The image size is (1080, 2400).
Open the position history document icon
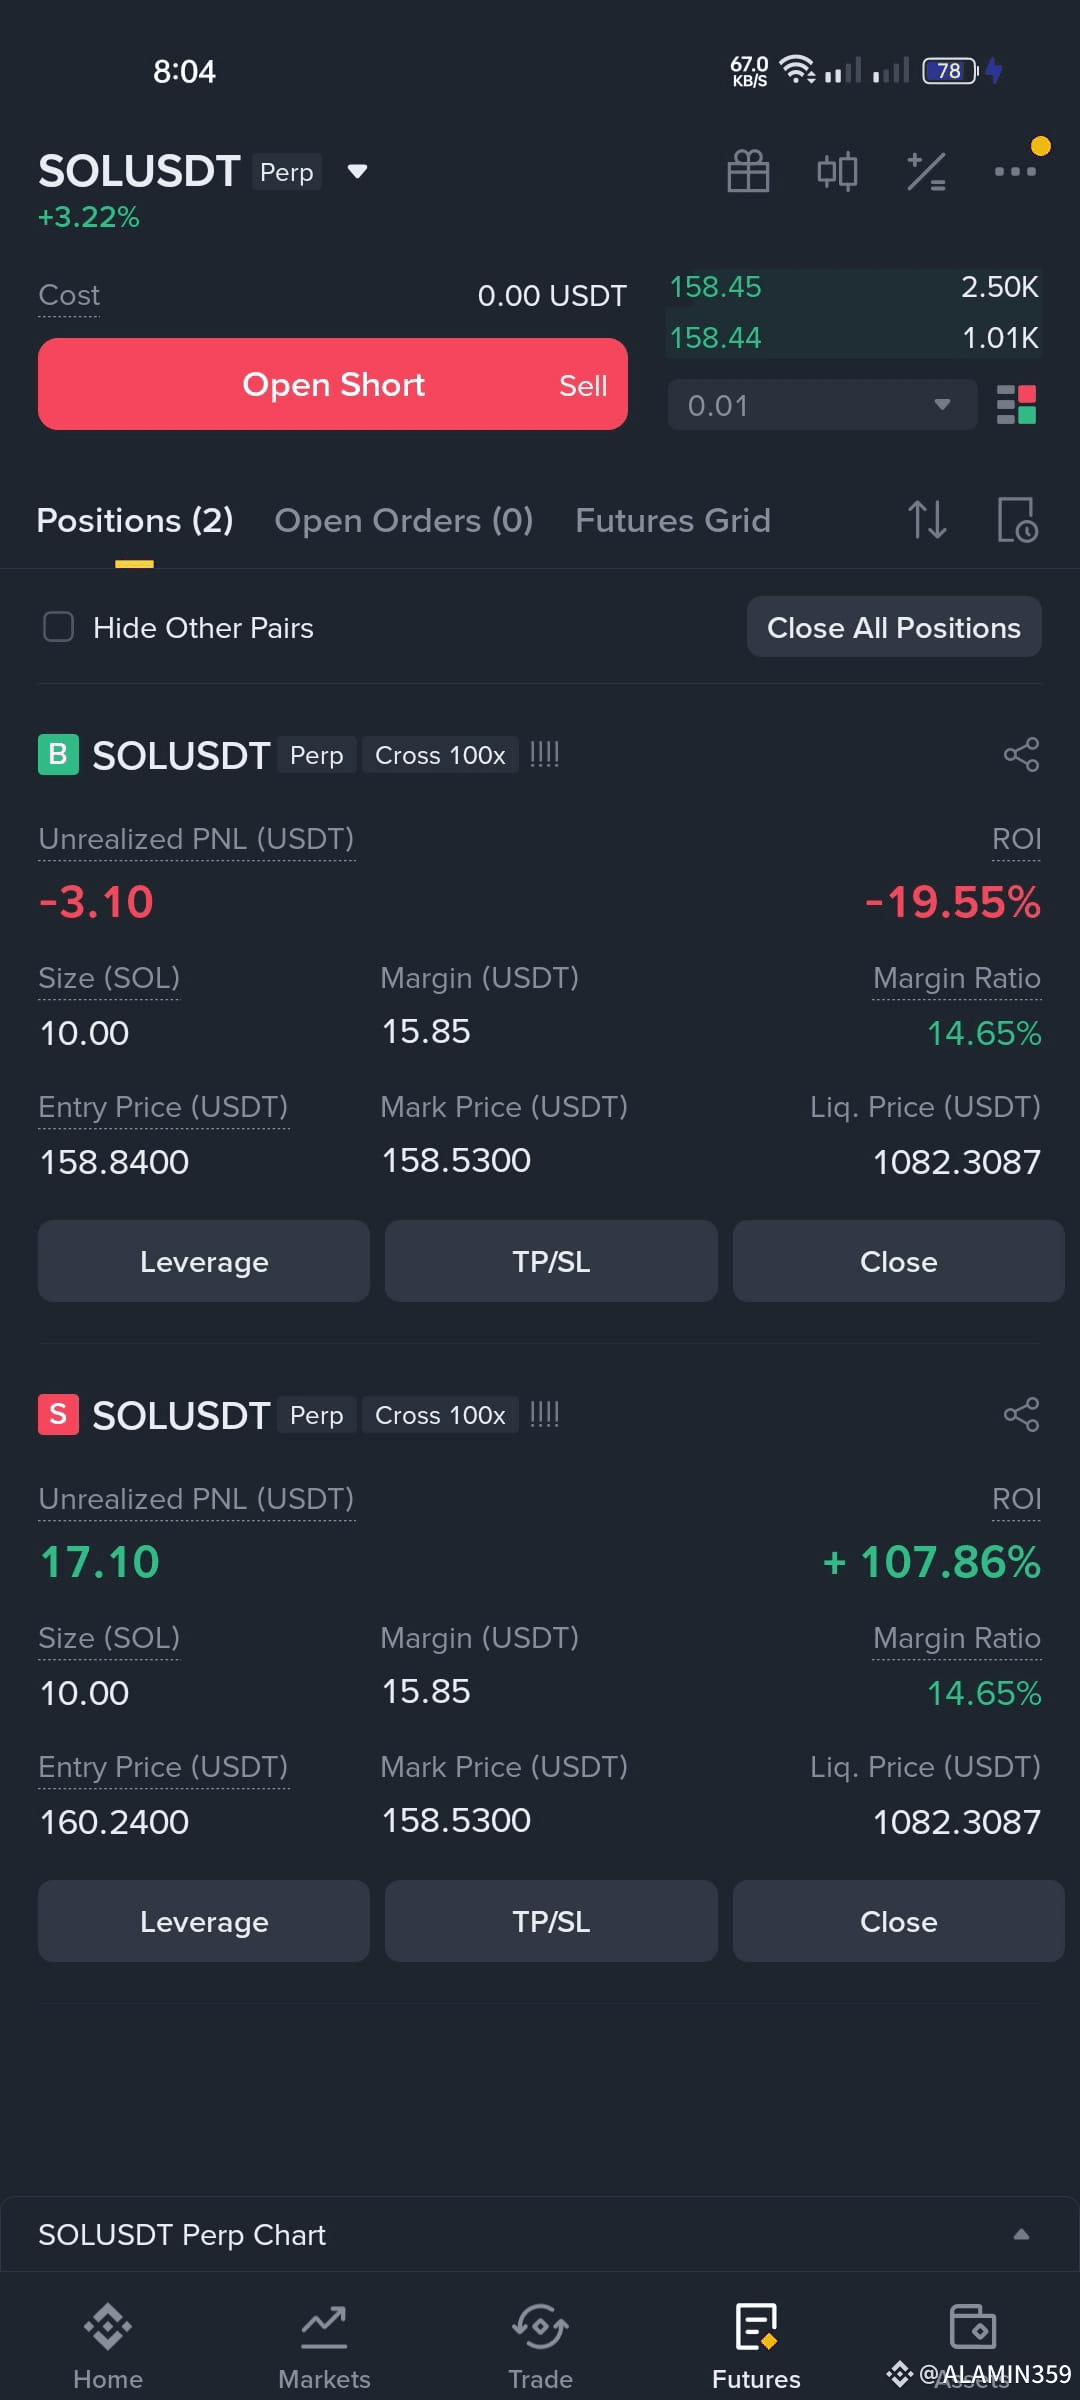[x=1017, y=520]
